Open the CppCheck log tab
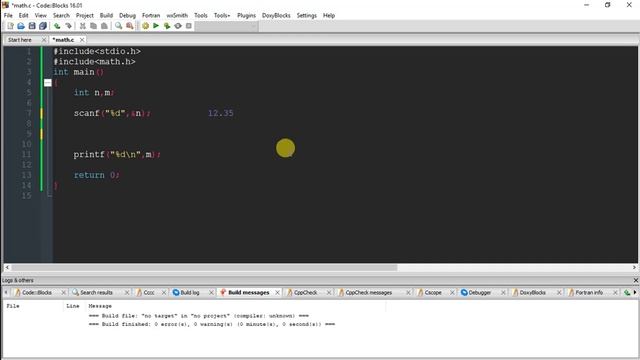 click(x=305, y=293)
